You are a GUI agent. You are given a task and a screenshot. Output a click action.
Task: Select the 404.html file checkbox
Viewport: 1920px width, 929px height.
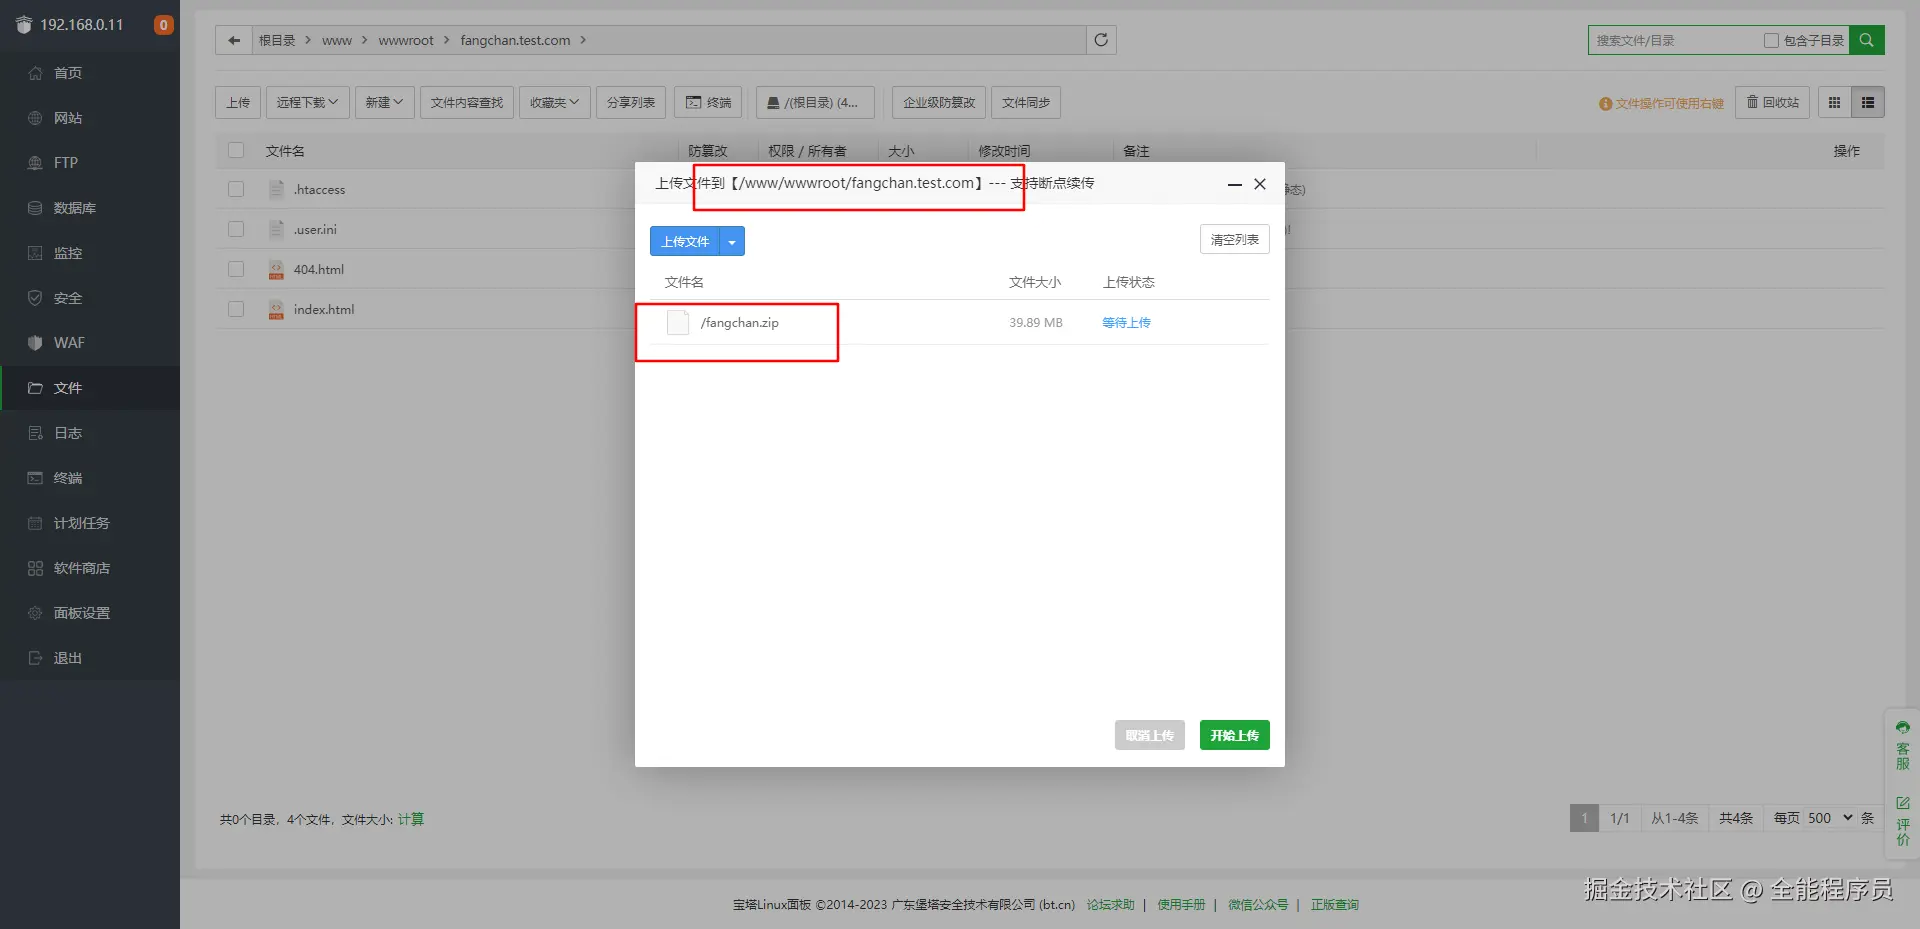(236, 269)
